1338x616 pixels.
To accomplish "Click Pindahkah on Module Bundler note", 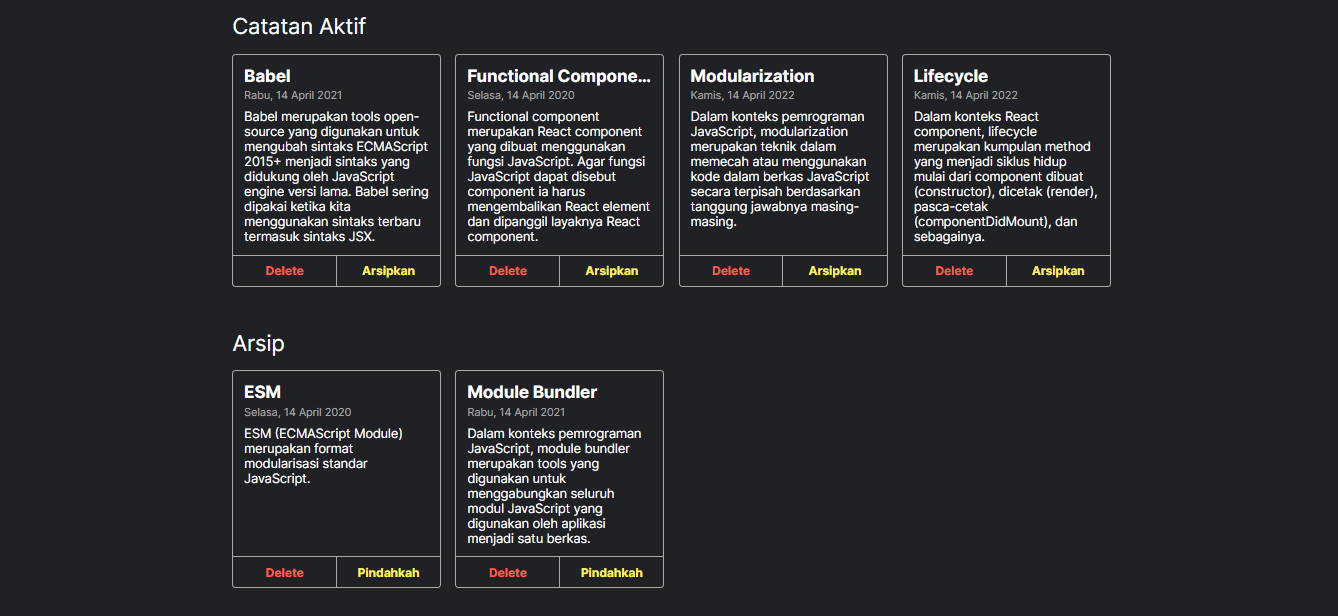I will [611, 572].
